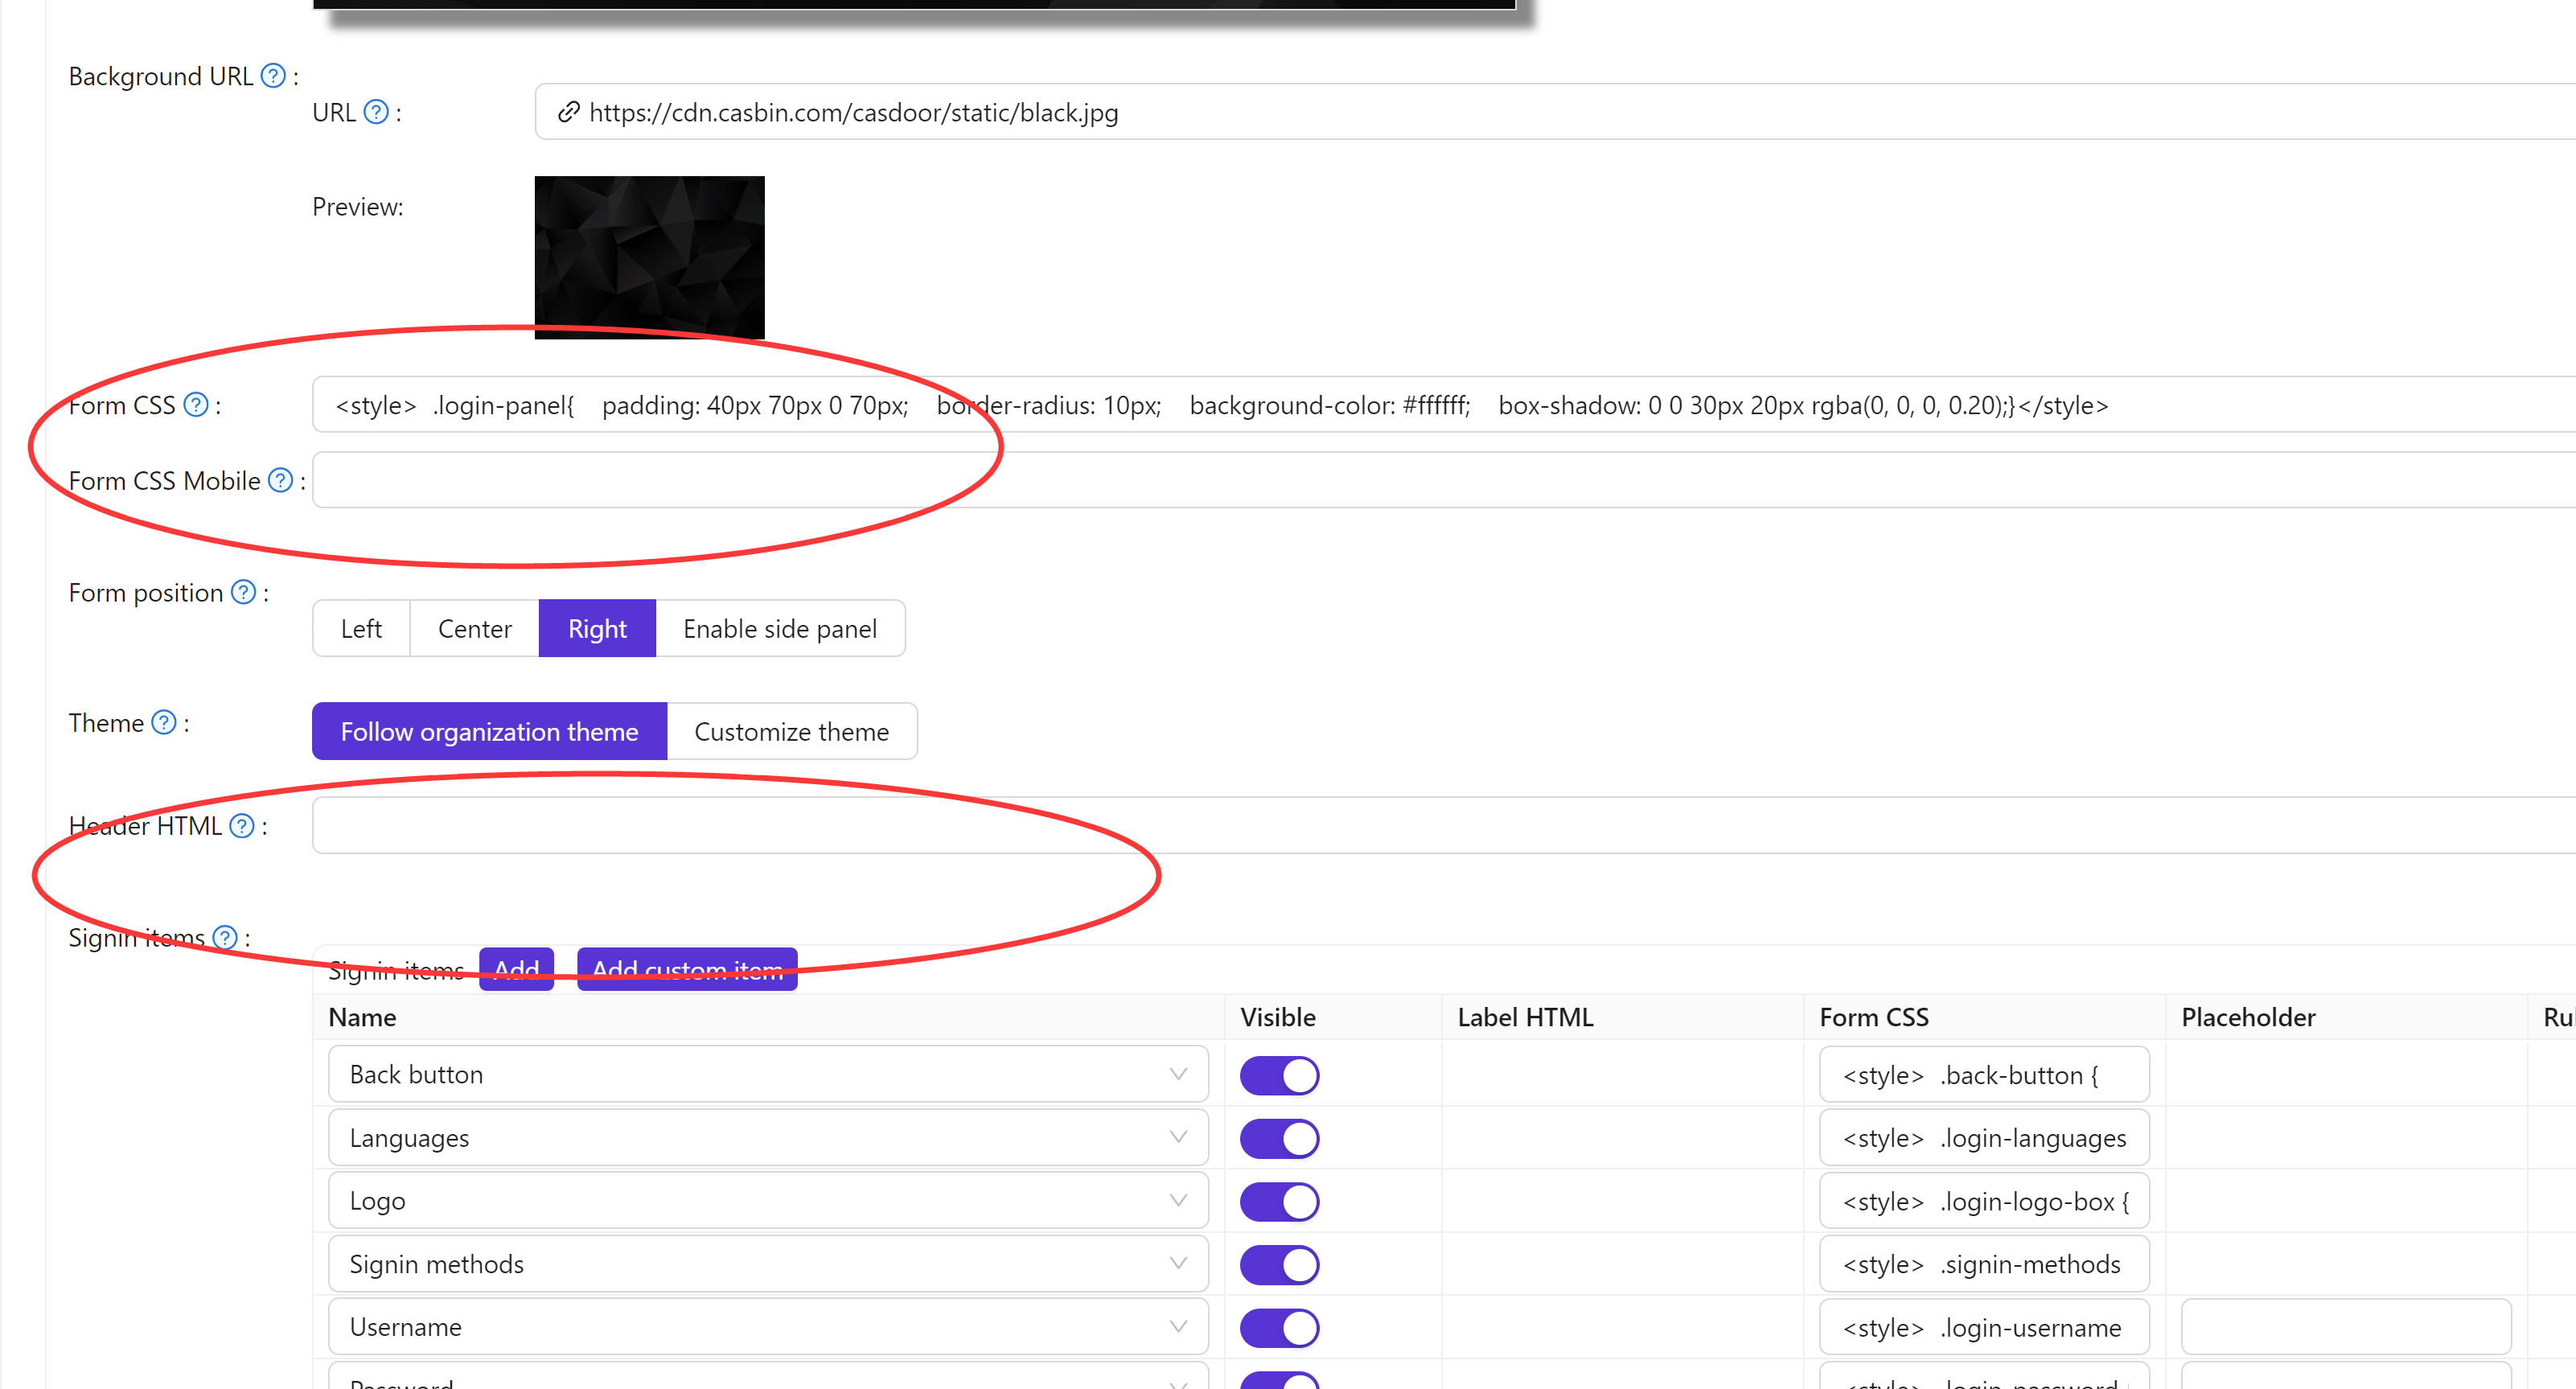Select Center form position
Viewport: 2576px width, 1389px height.
tap(475, 629)
